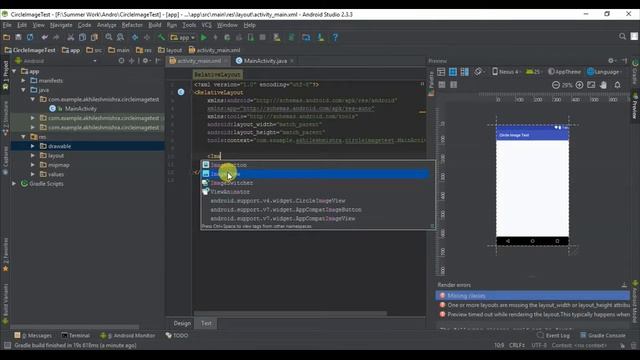
Task: Click the Redo arrow icon
Action: (56, 37)
